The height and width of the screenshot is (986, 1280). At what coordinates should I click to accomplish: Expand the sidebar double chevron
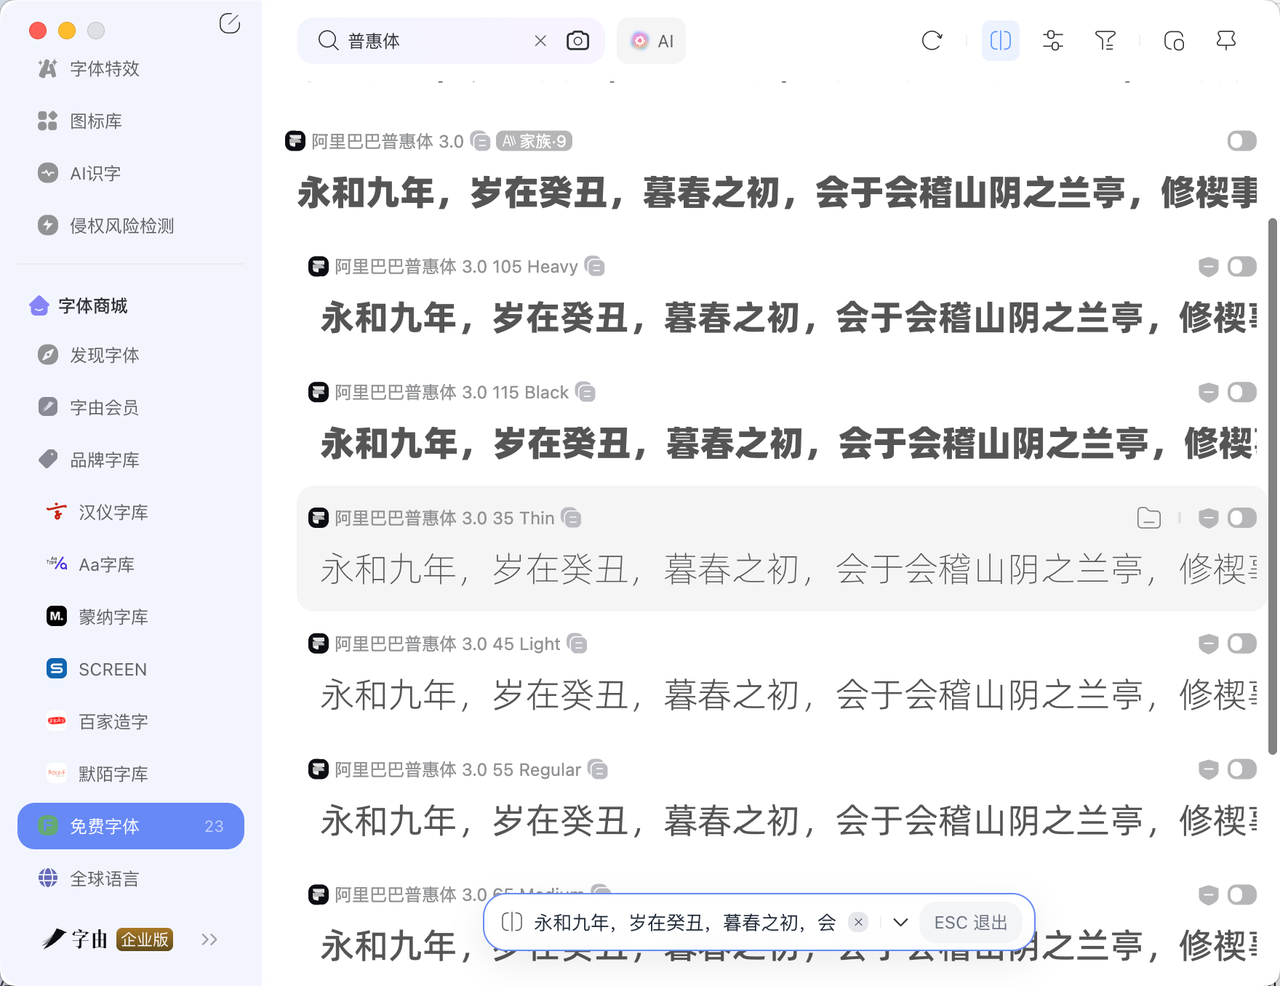click(209, 939)
